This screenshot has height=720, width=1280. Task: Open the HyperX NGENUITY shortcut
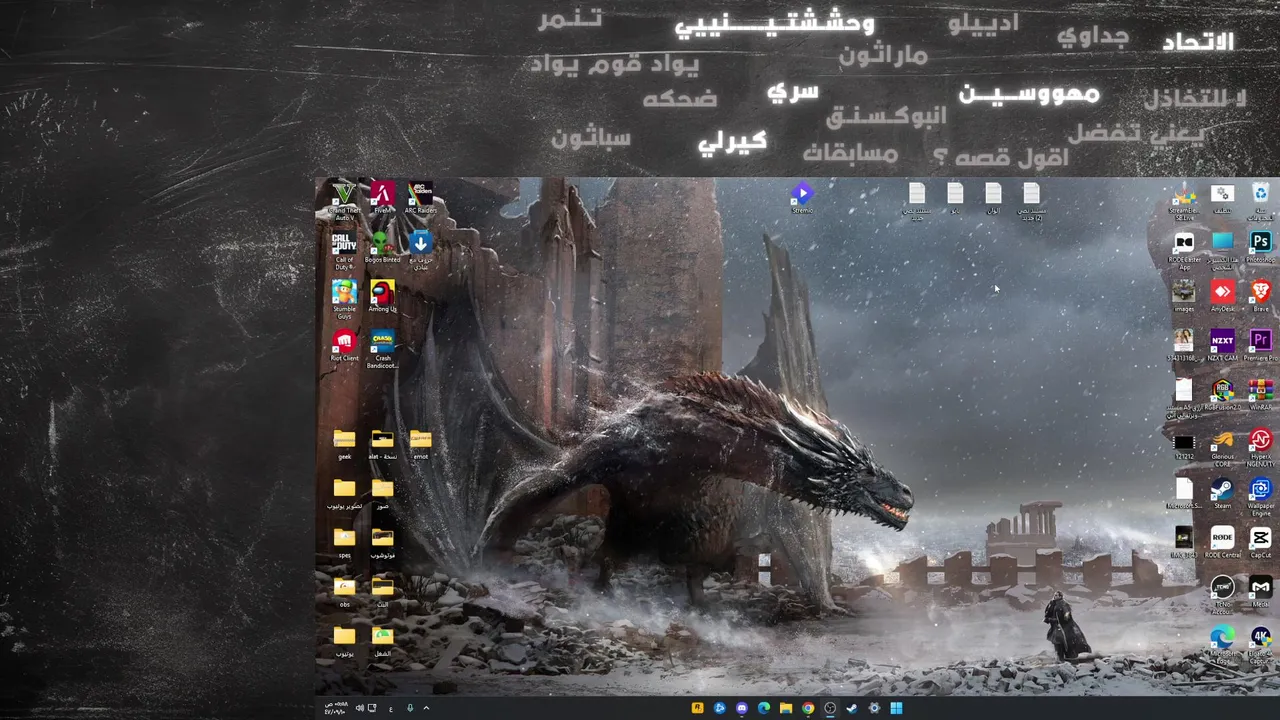pos(1260,447)
